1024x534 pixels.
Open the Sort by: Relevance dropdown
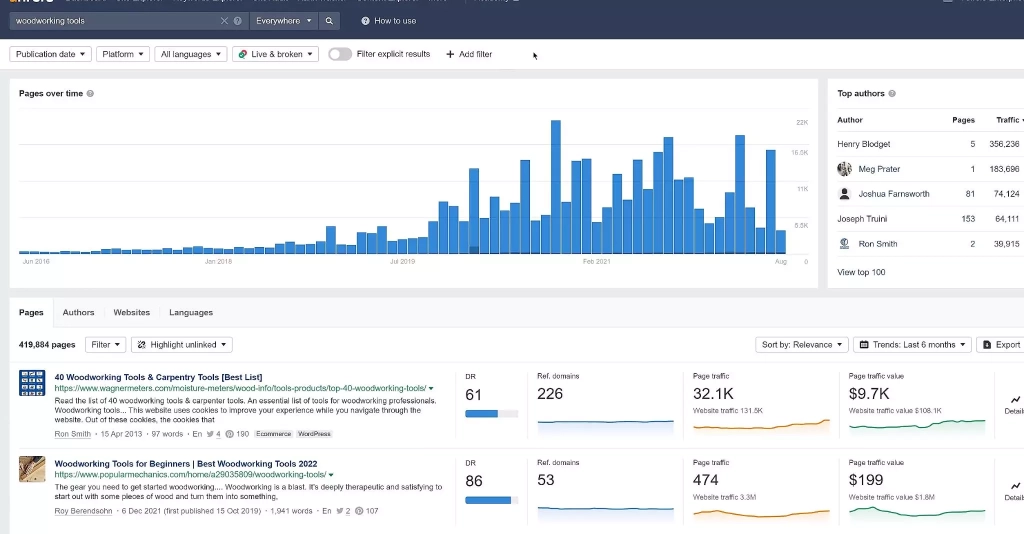click(x=802, y=345)
